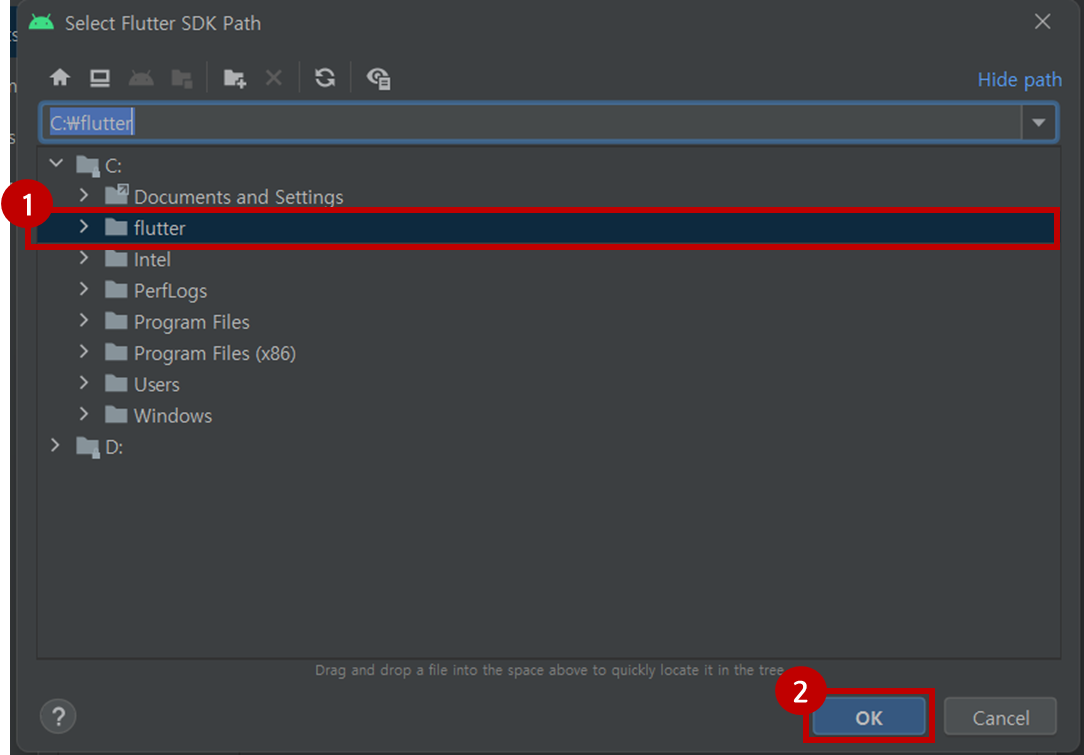This screenshot has width=1084, height=755.
Task: Expand the Users folder
Action: tap(84, 383)
